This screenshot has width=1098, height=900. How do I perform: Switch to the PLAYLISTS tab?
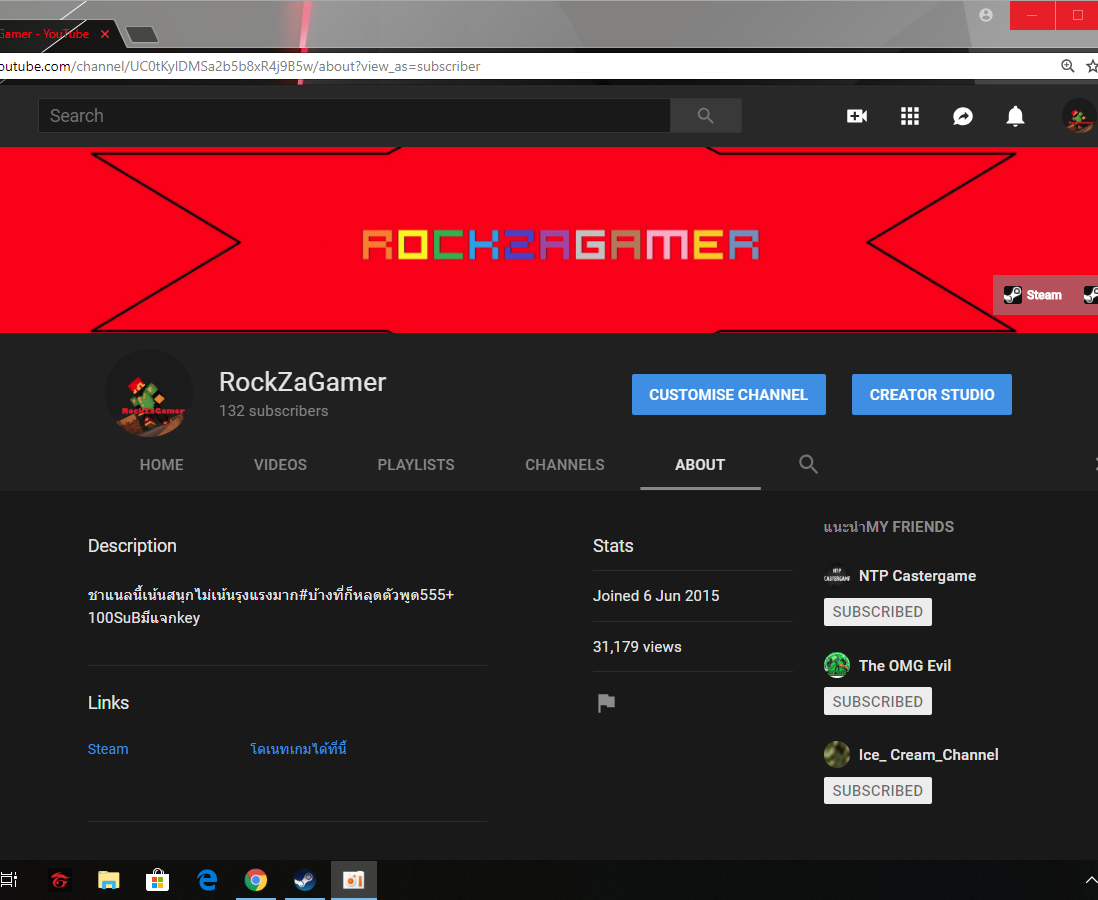click(416, 464)
